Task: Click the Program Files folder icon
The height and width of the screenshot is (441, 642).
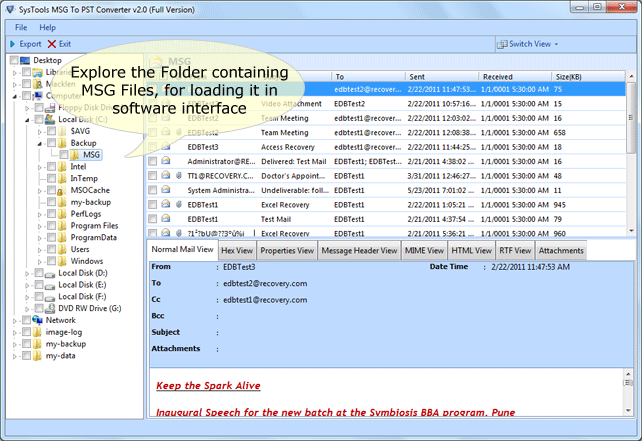Action: (62, 226)
